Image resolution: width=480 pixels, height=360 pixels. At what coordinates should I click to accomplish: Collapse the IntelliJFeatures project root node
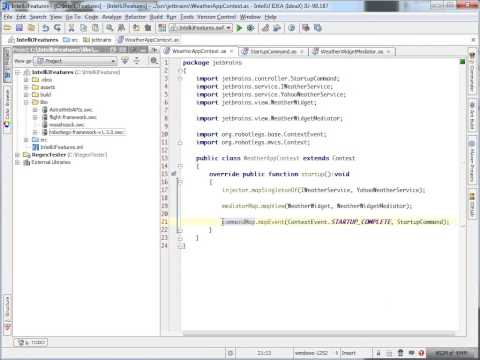(18, 72)
